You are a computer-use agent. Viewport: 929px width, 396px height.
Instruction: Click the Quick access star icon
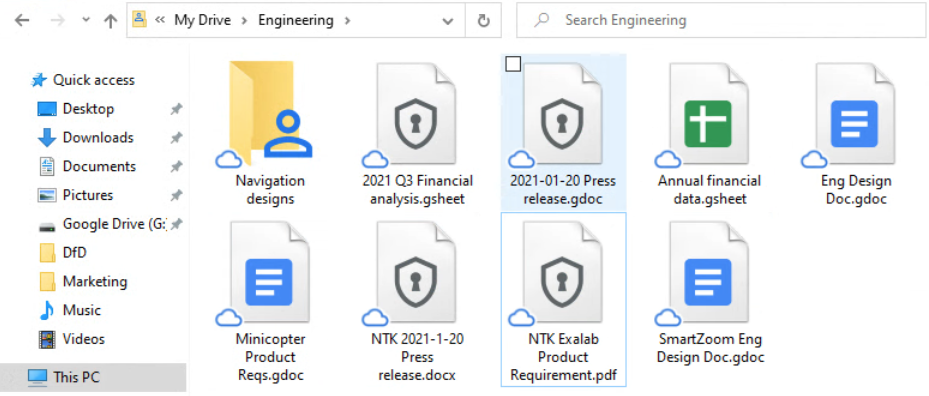(x=39, y=80)
